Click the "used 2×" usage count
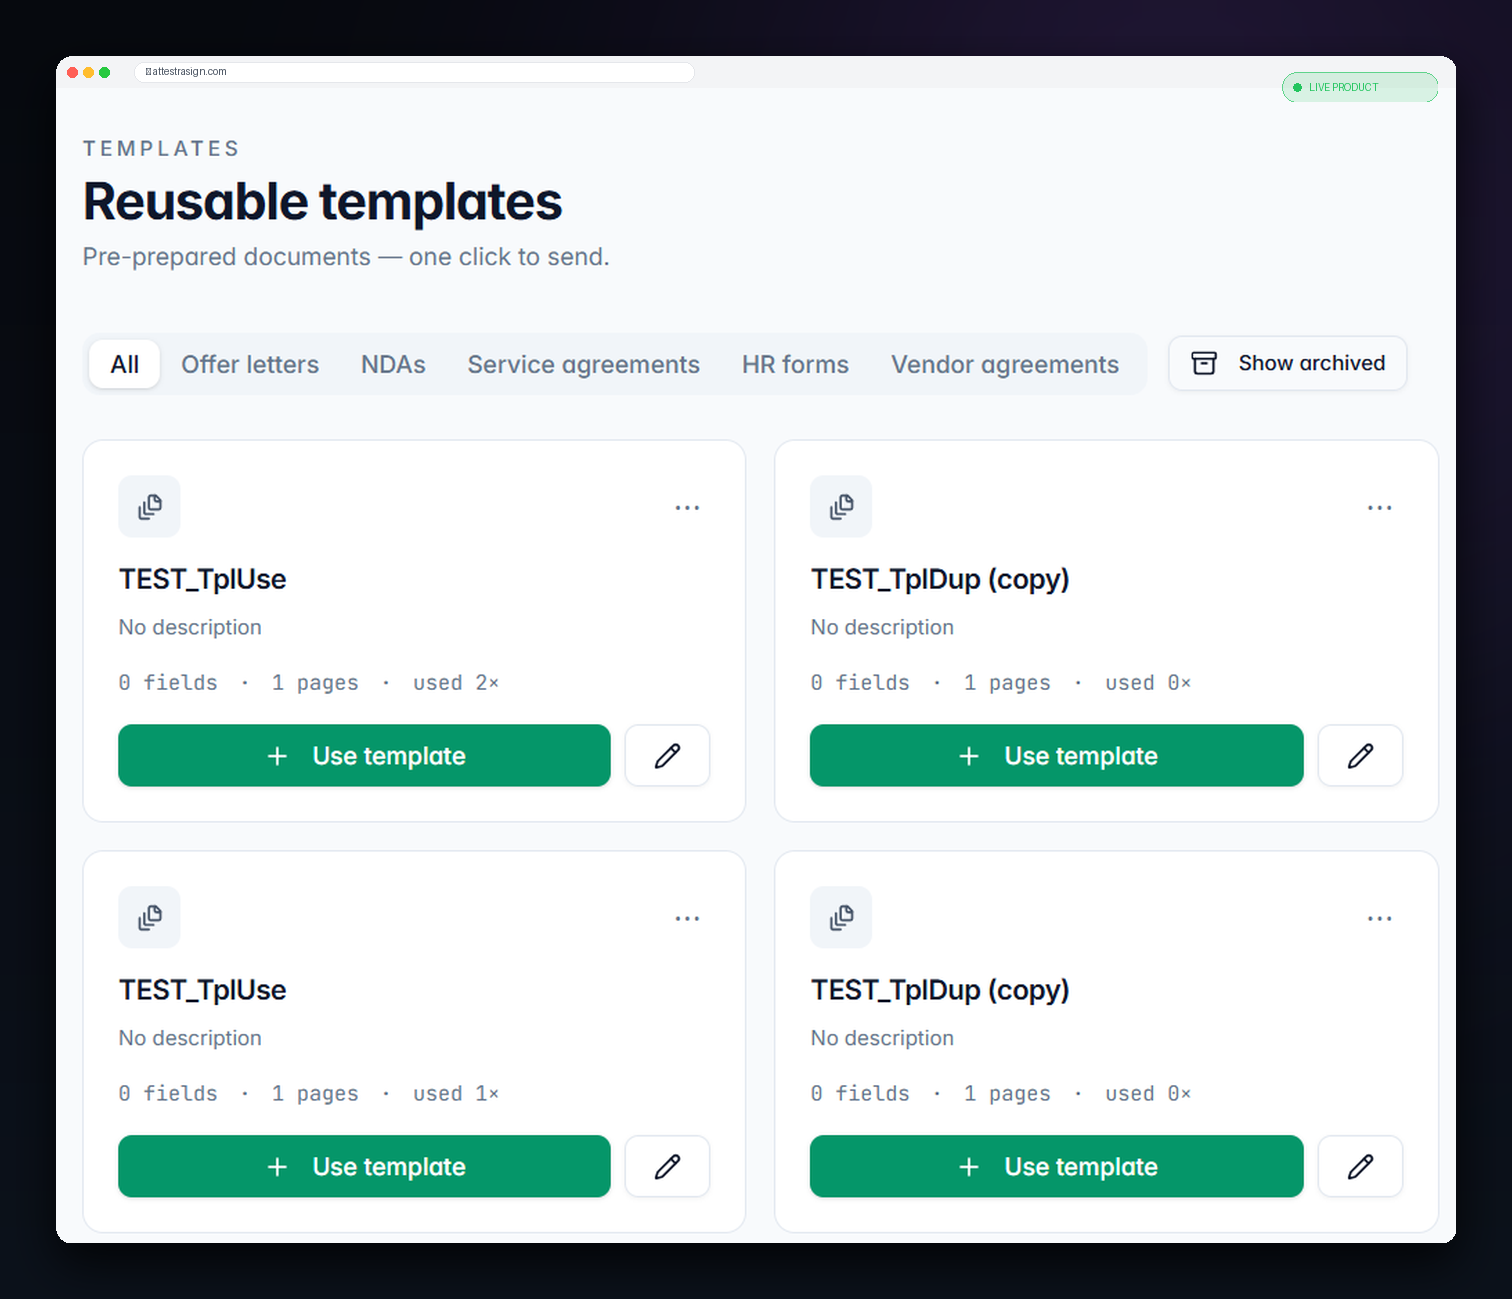Image resolution: width=1512 pixels, height=1299 pixels. point(456,683)
